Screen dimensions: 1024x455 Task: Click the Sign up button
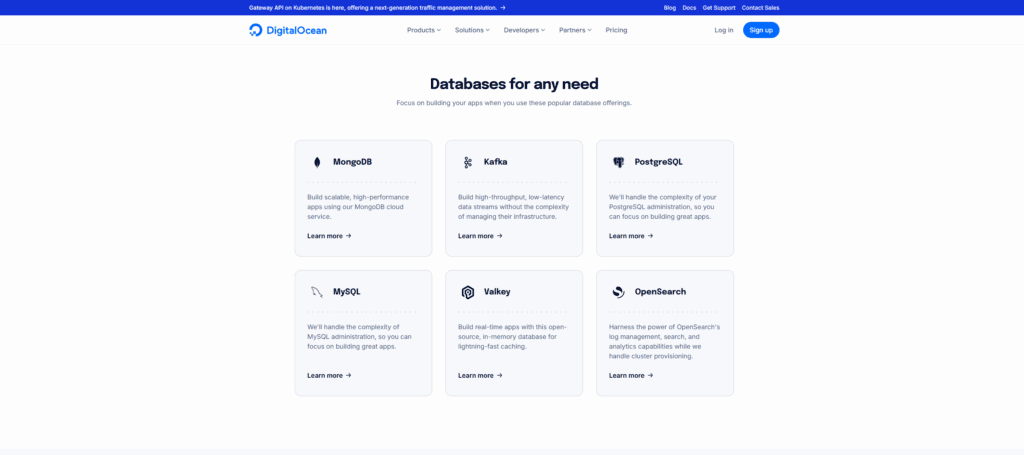[761, 30]
